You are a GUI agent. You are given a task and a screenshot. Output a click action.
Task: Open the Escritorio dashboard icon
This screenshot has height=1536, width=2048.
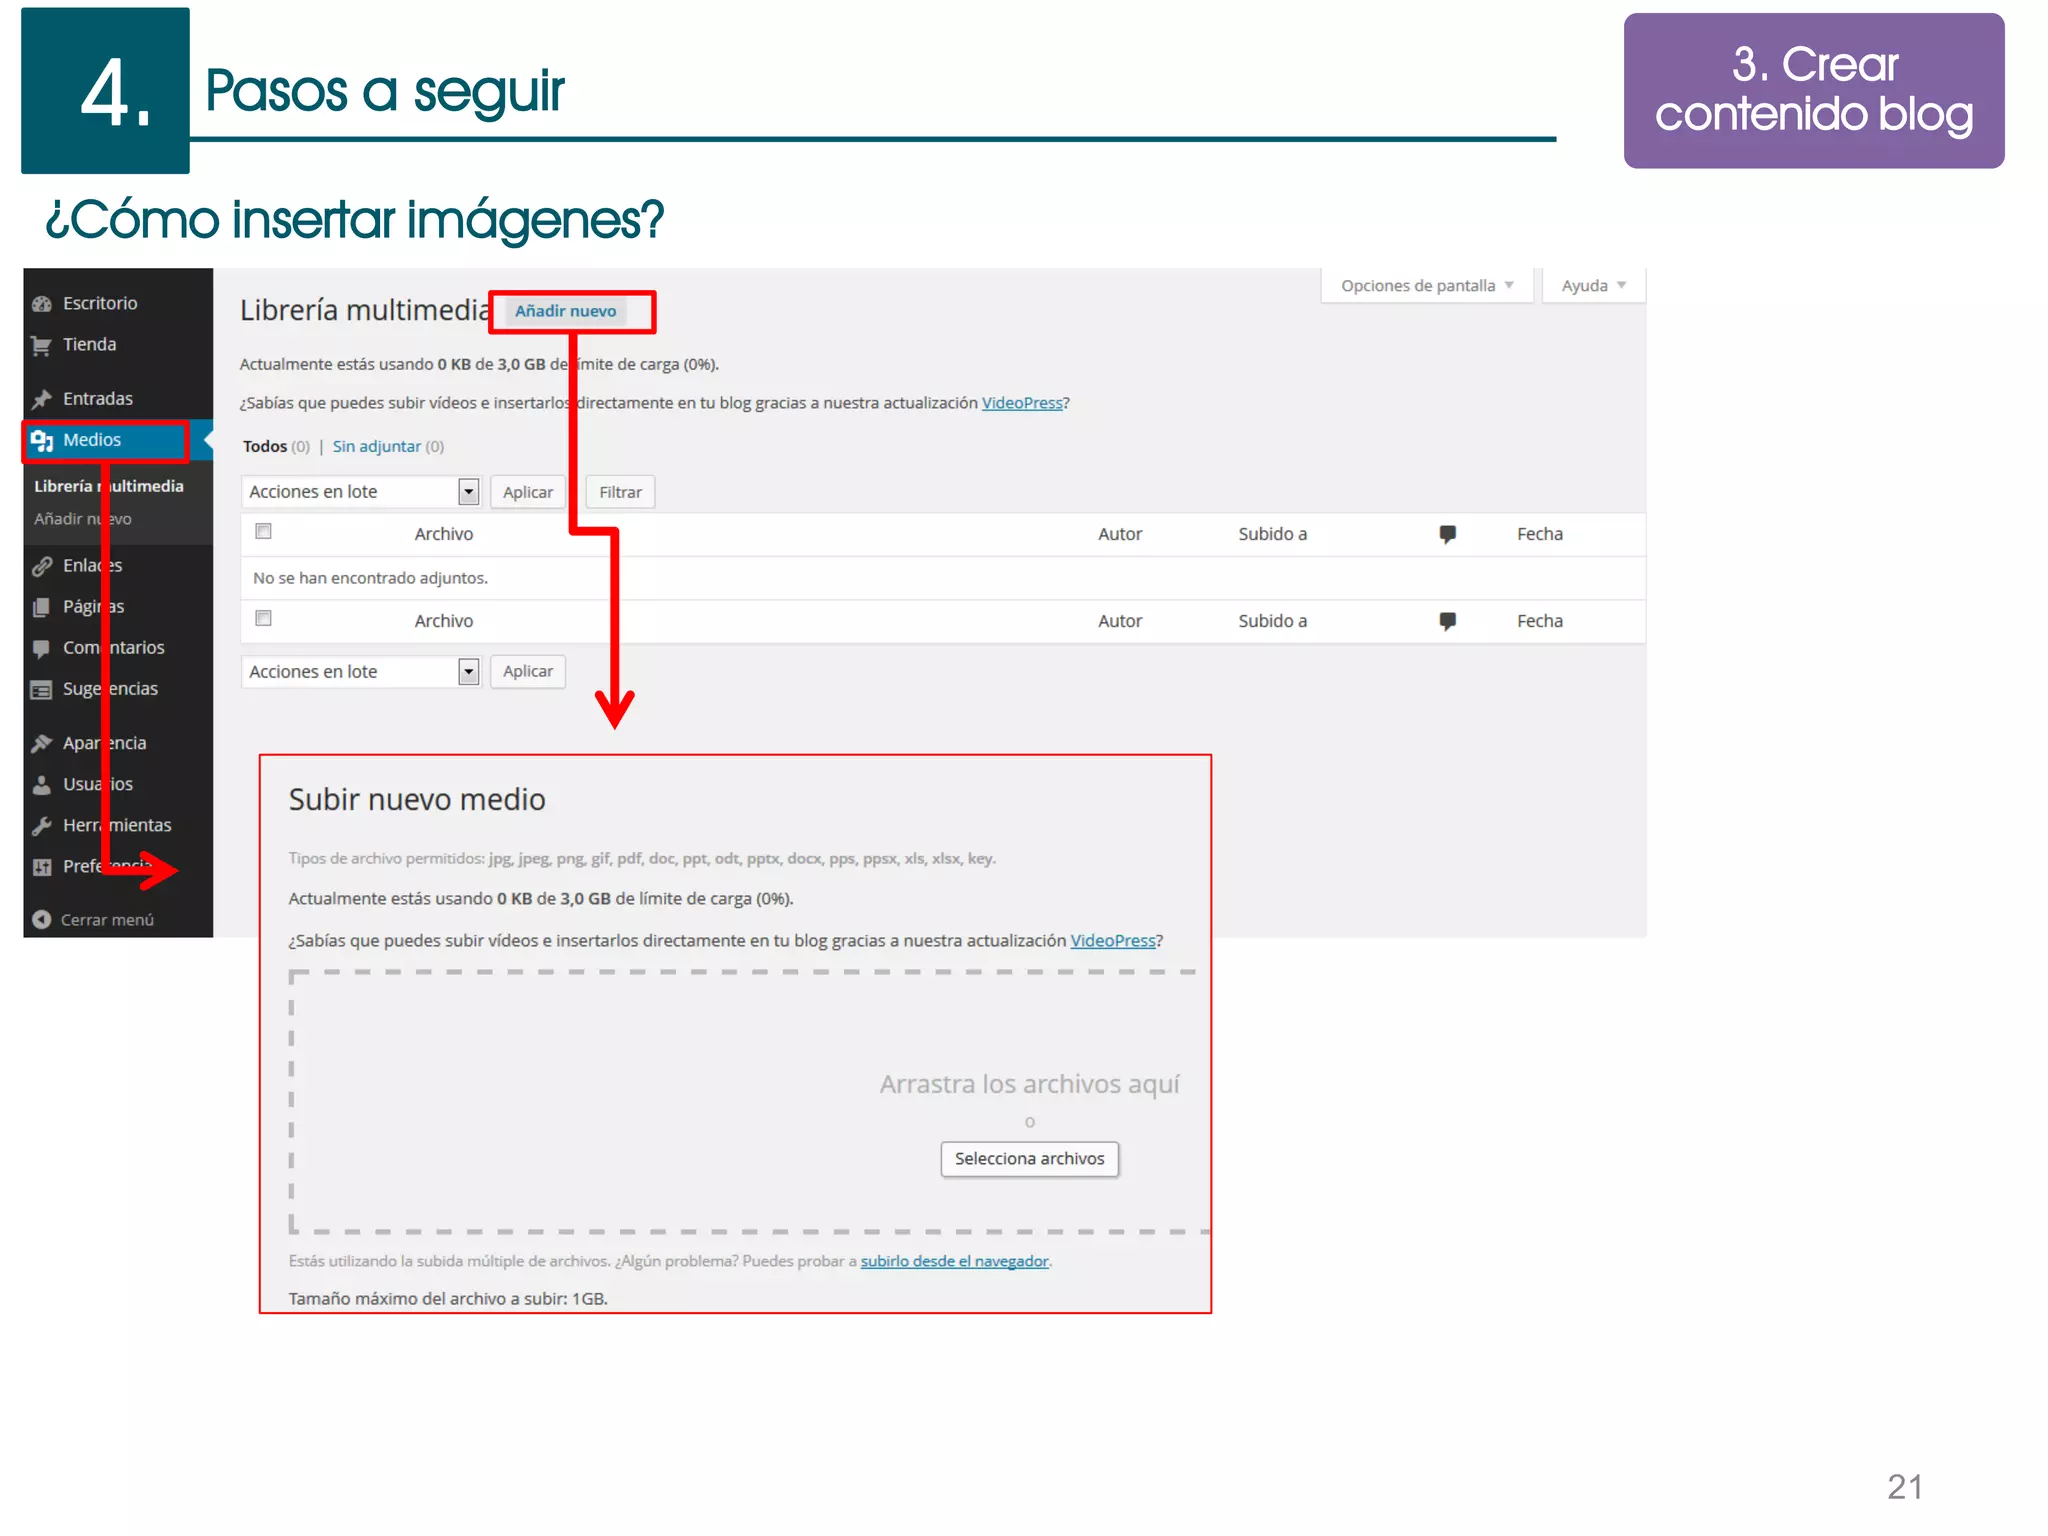[x=42, y=304]
